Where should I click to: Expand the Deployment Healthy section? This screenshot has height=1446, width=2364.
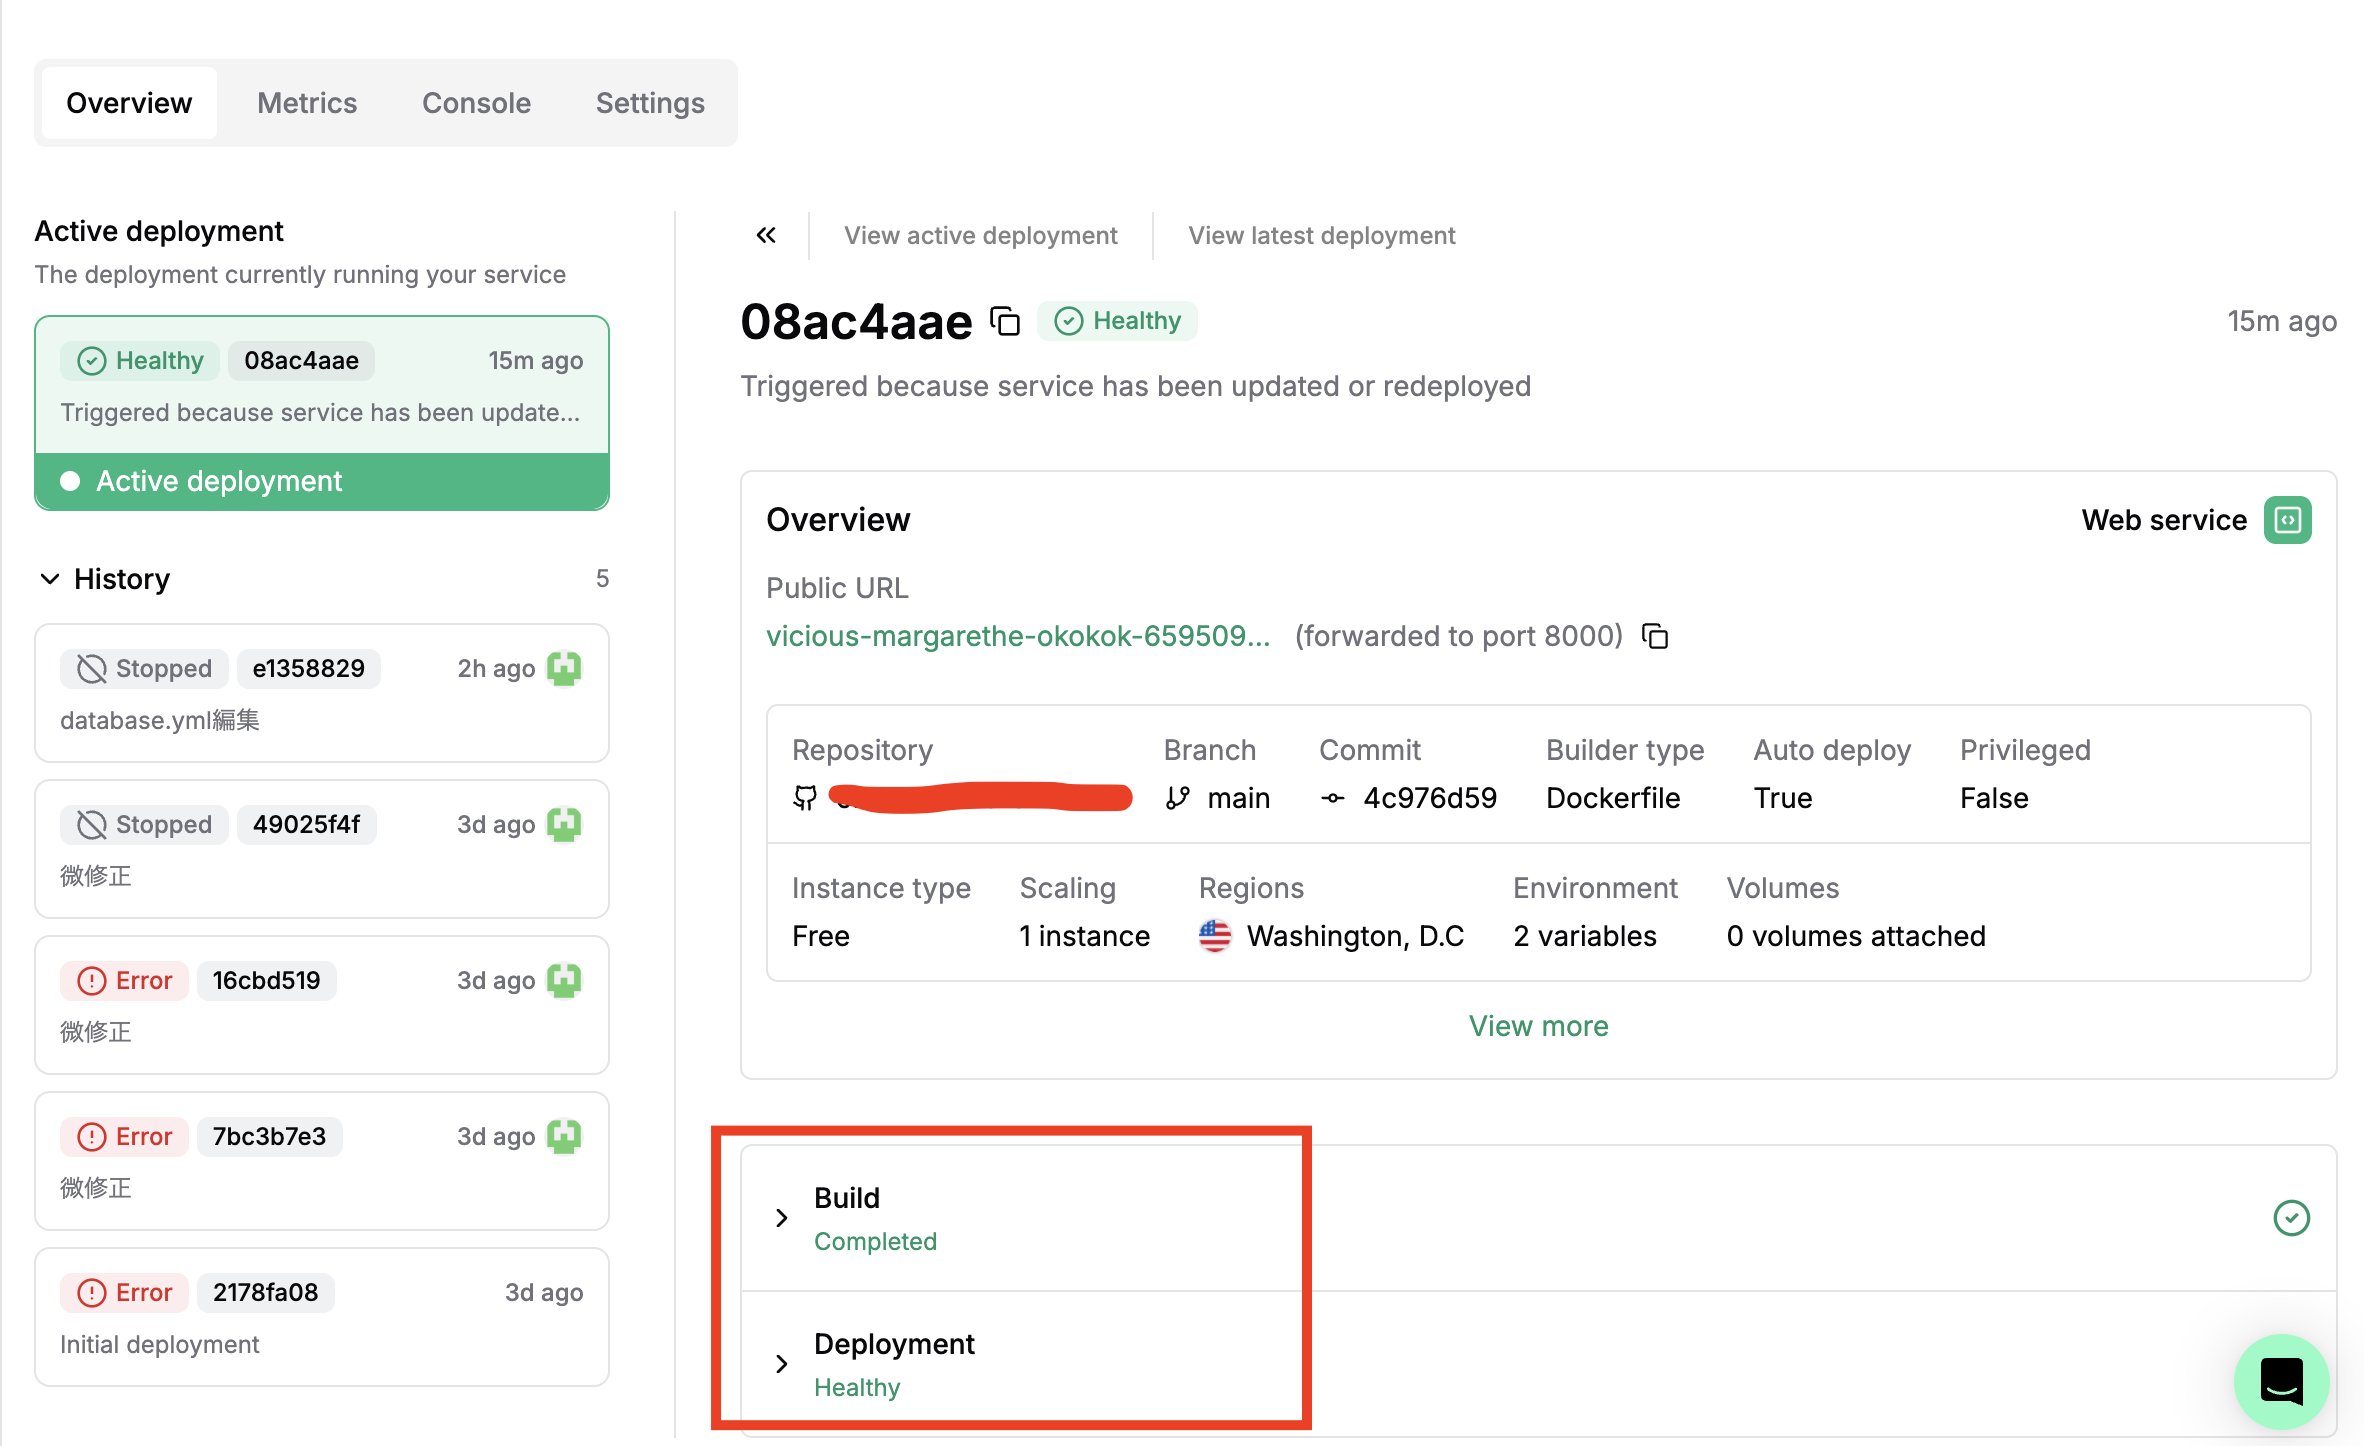(x=782, y=1364)
